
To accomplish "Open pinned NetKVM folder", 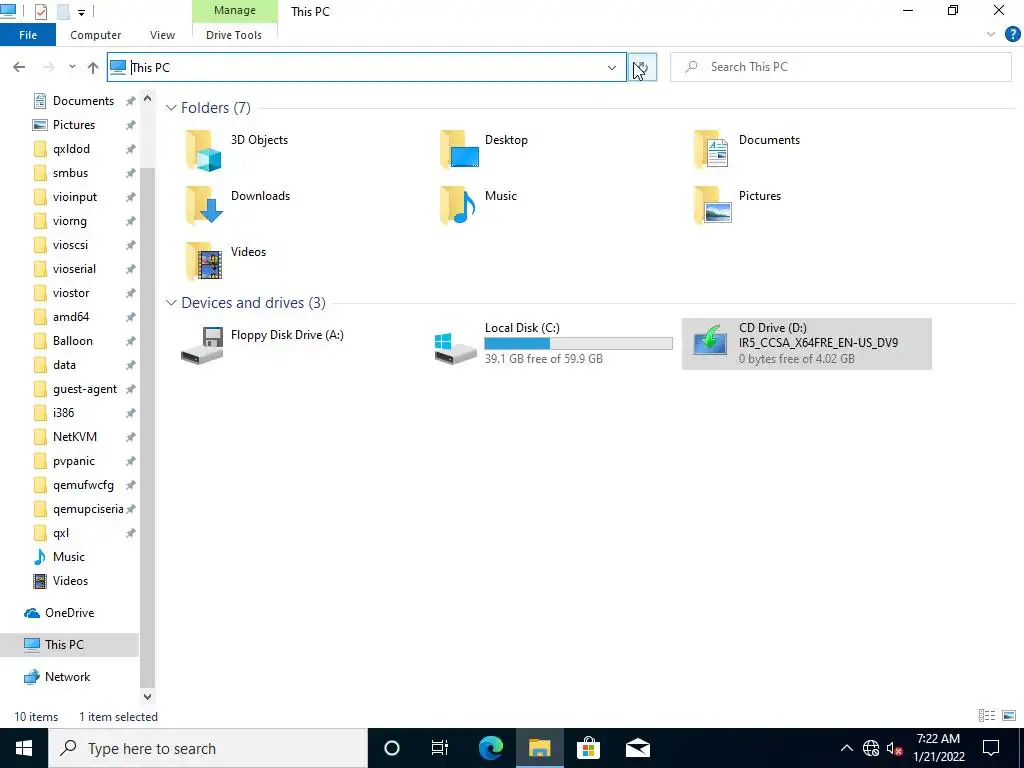I will 74,437.
